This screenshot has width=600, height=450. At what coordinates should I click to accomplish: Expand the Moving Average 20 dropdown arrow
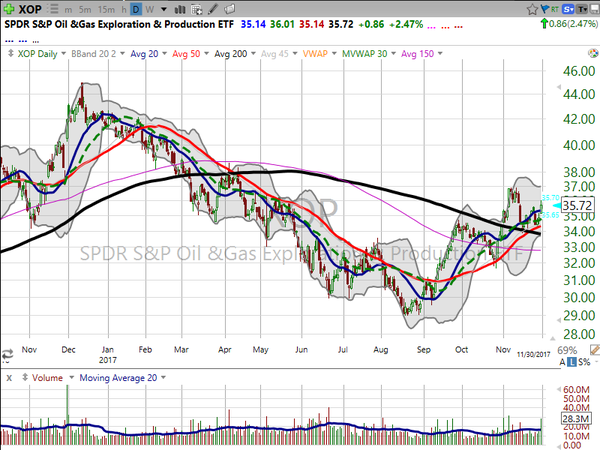tap(163, 378)
